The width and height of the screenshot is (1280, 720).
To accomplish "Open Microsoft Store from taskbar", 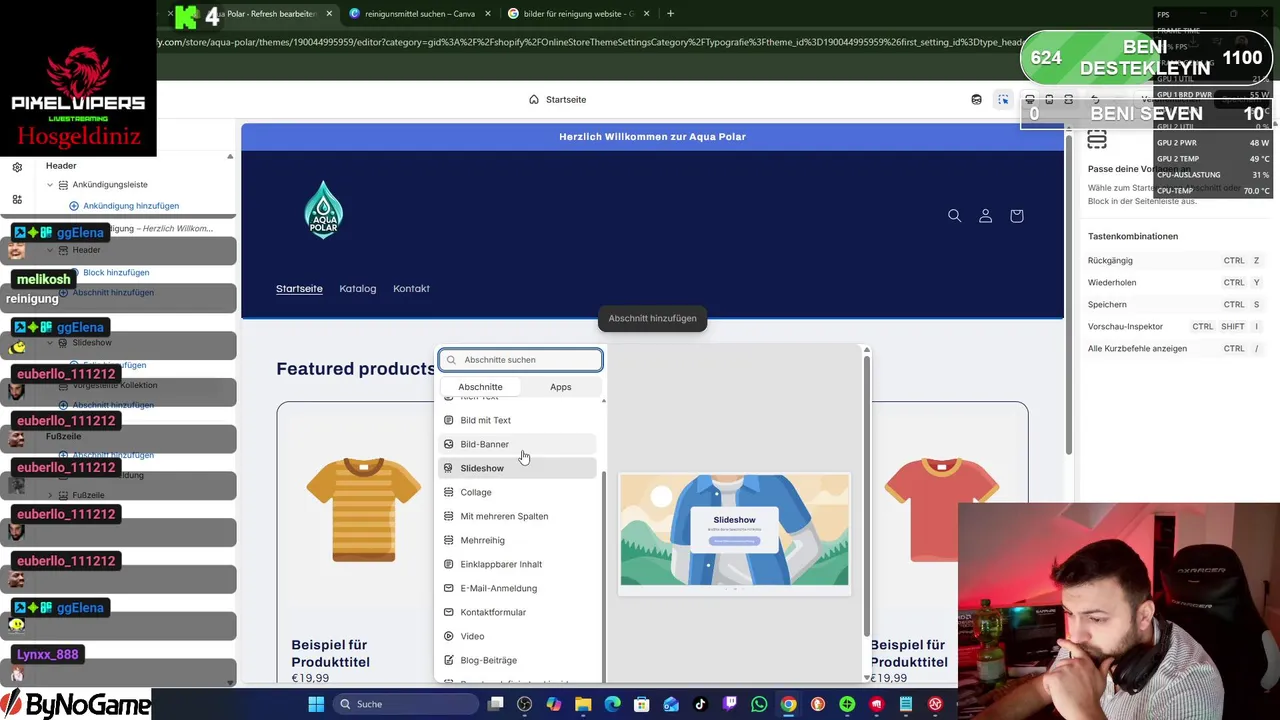I will tap(641, 704).
